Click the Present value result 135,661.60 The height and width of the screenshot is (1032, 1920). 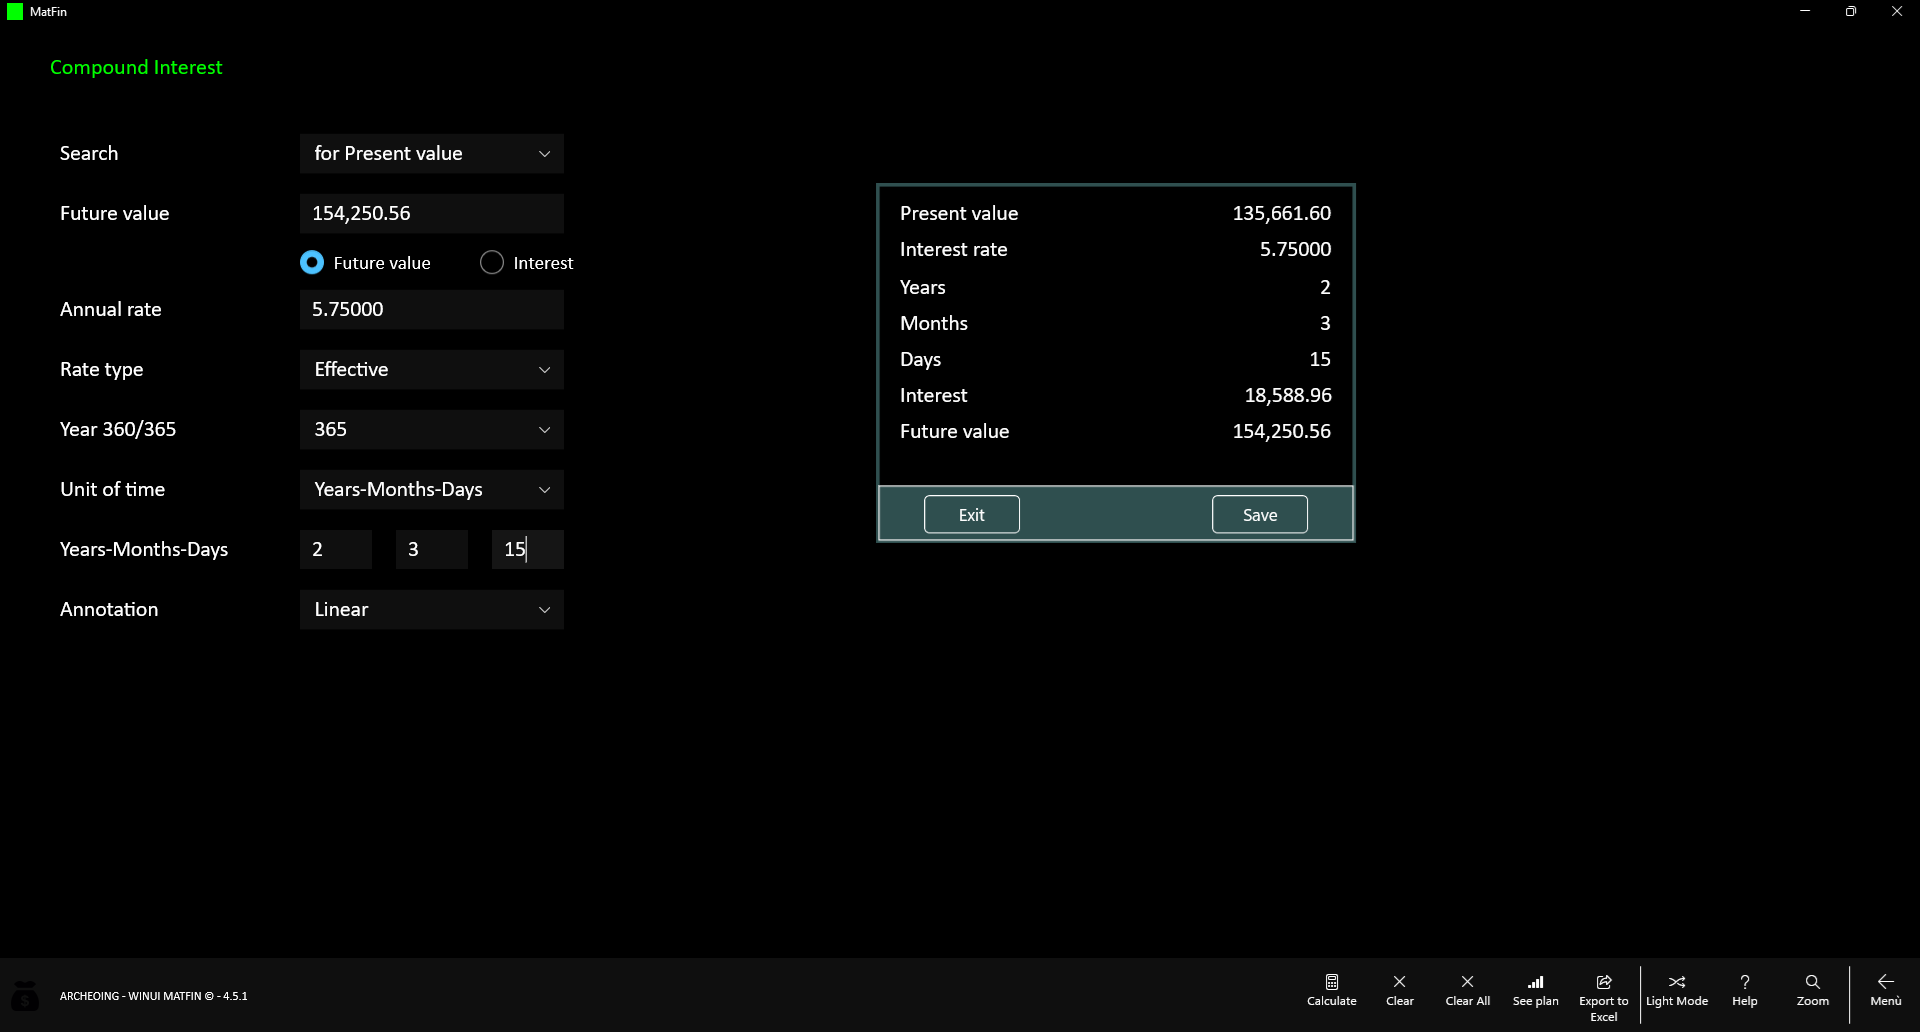(1281, 213)
